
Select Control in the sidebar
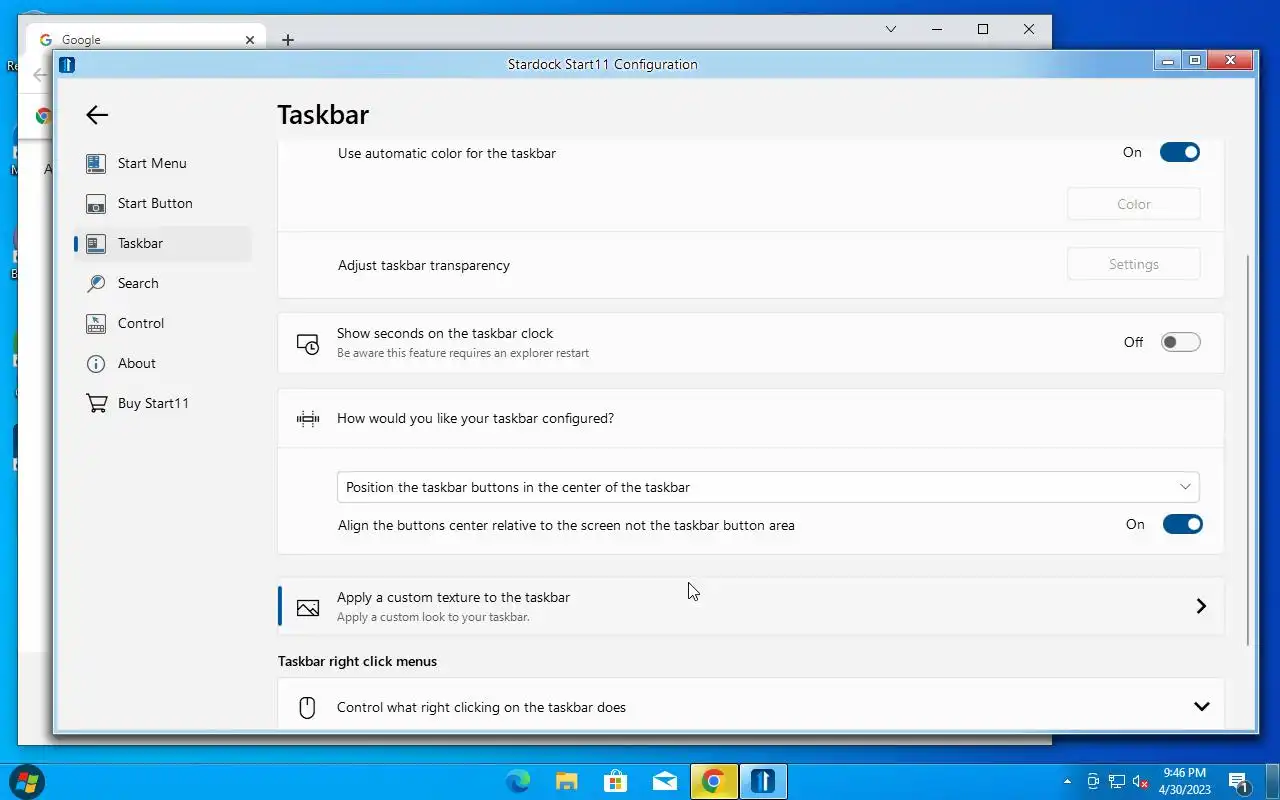[x=163, y=323]
